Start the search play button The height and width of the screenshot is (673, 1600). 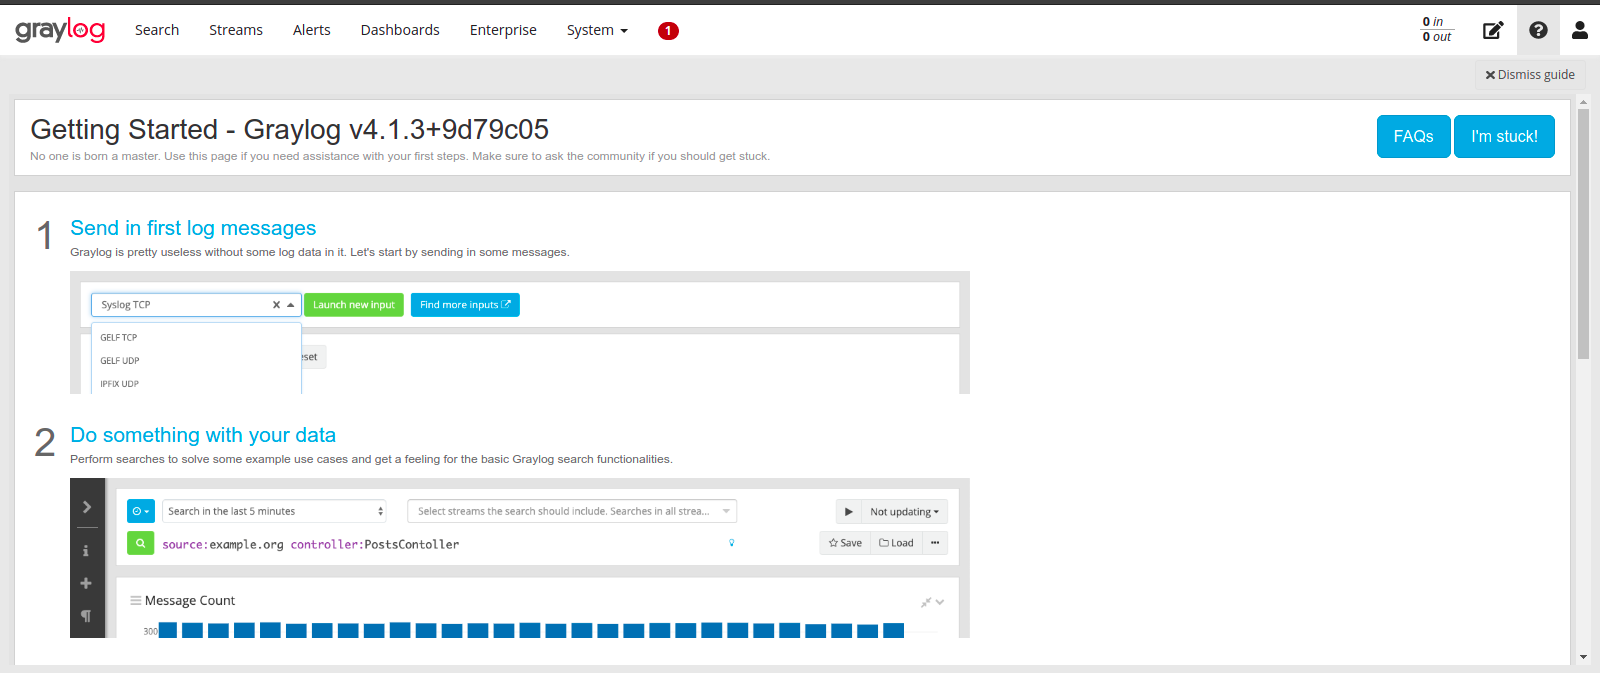[849, 511]
